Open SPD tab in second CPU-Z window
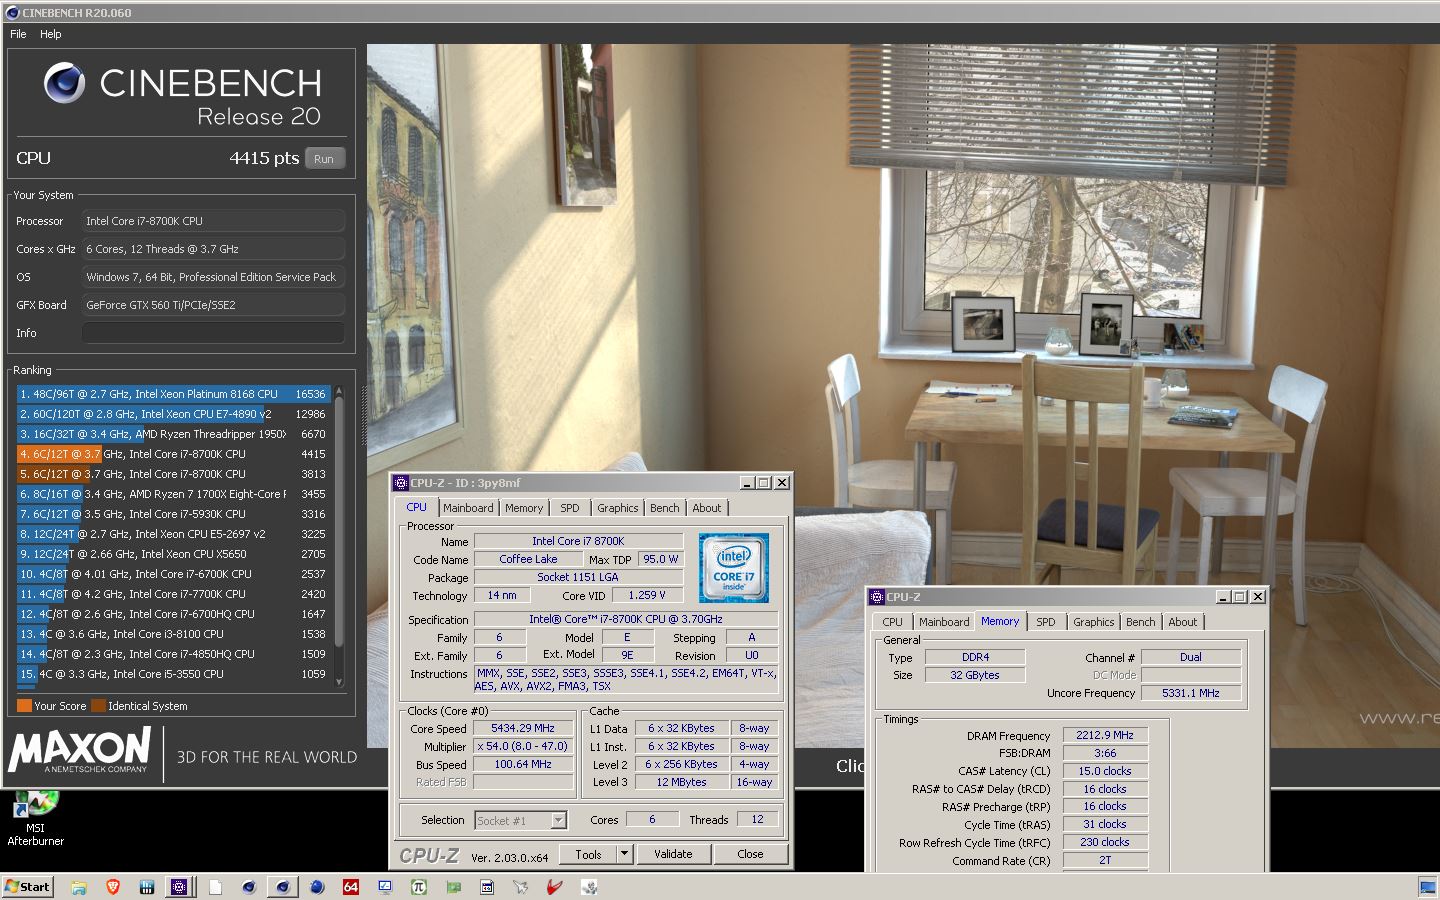The width and height of the screenshot is (1440, 900). tap(1046, 622)
